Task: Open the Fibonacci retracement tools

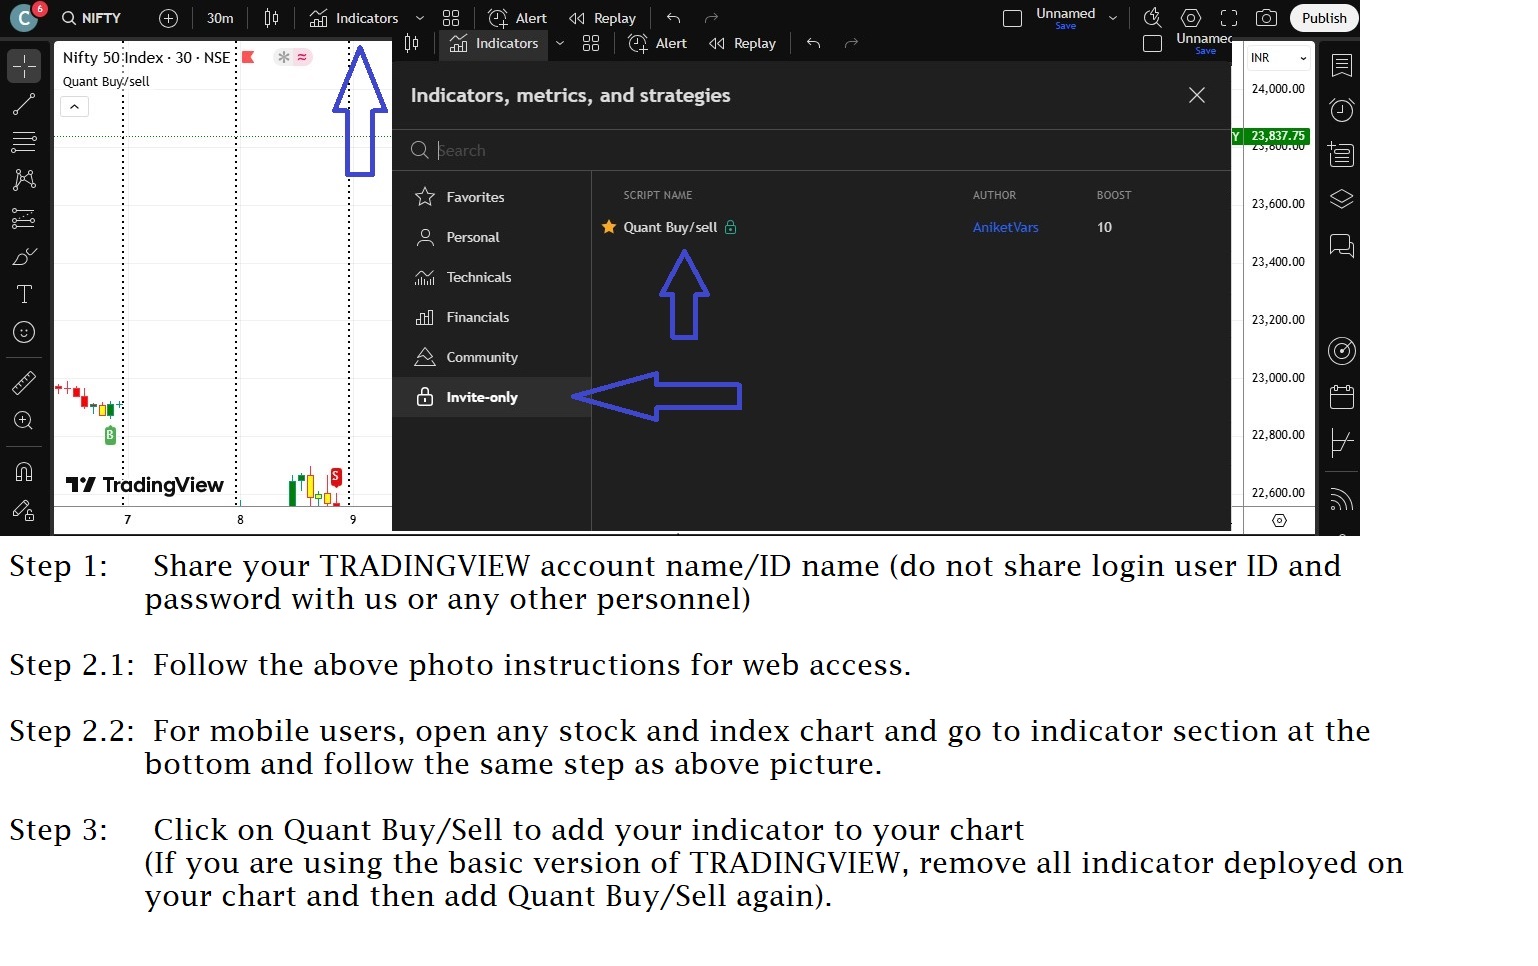Action: click(24, 142)
